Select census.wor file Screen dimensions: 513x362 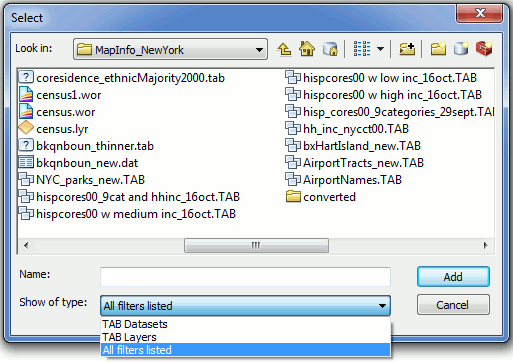click(x=57, y=112)
